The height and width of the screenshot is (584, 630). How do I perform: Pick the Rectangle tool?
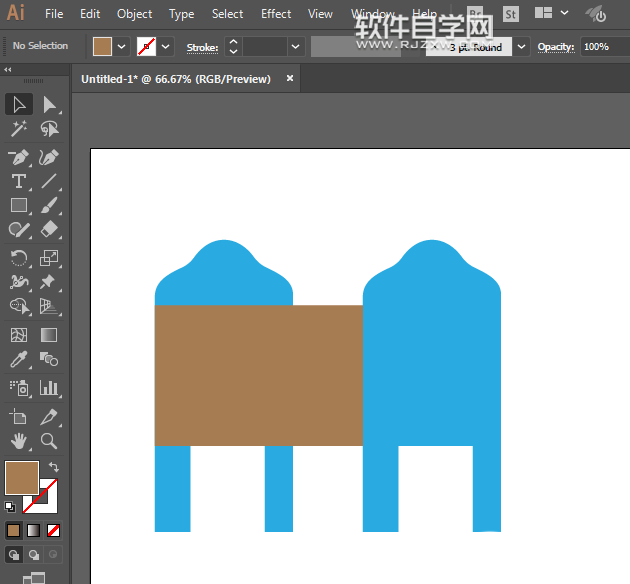point(19,206)
